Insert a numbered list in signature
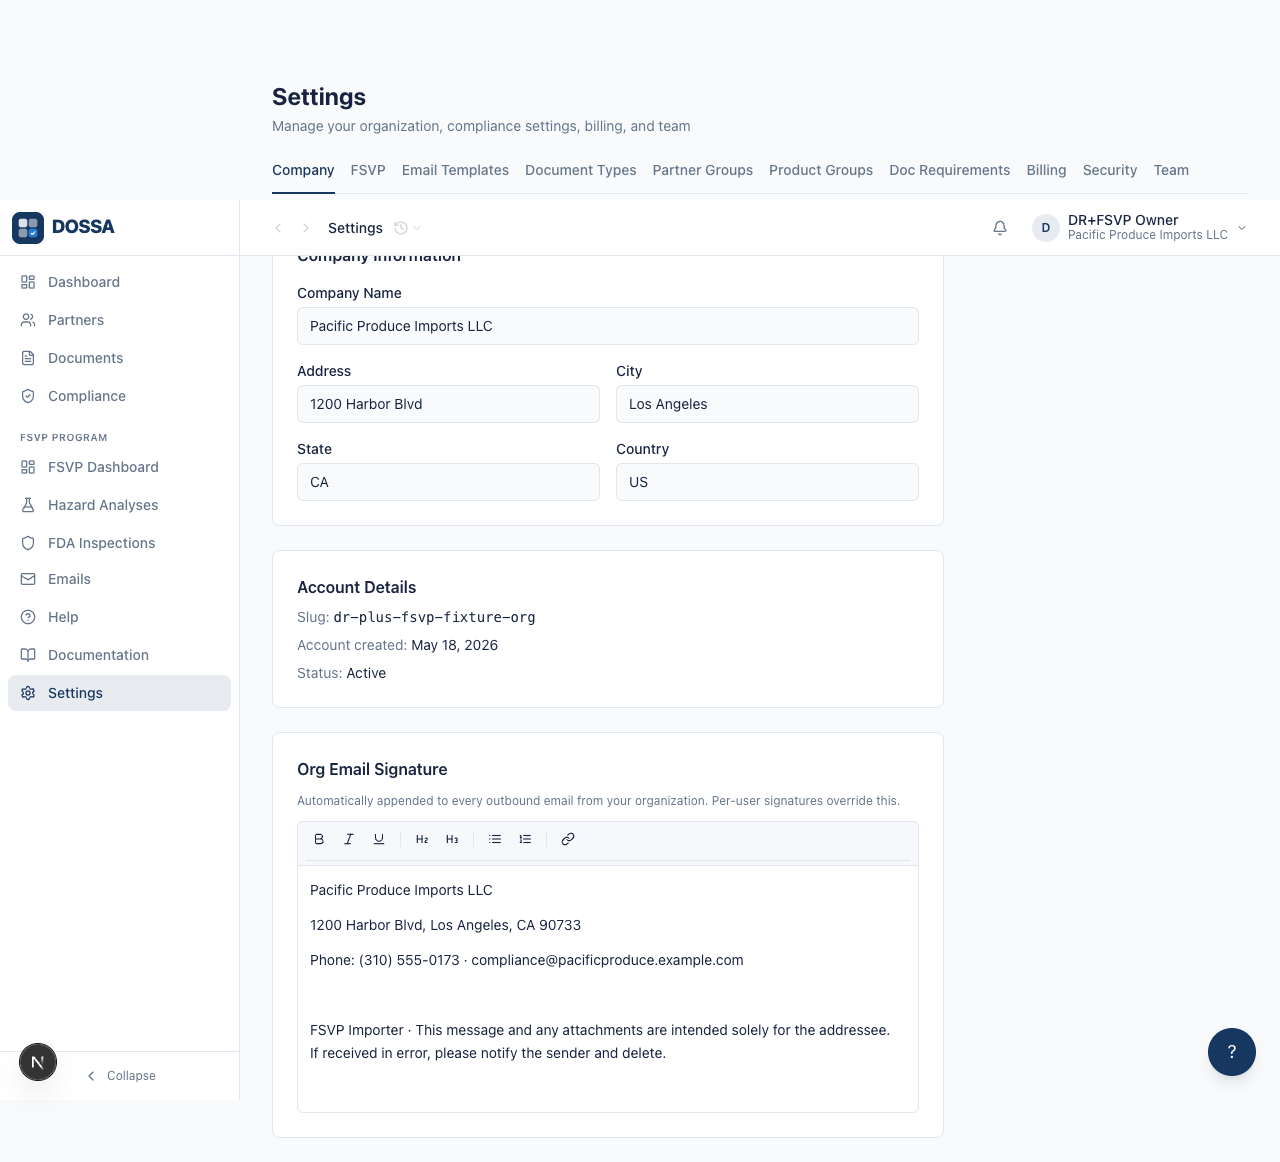Screen dimensions: 1280x1162 (x=525, y=839)
